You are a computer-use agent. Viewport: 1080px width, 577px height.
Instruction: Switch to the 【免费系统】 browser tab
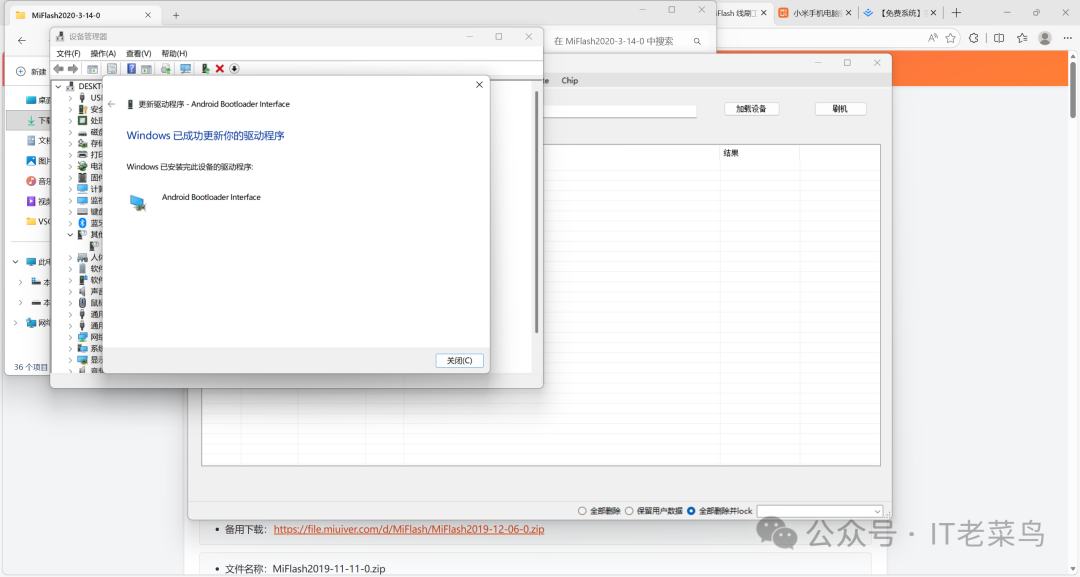point(898,13)
